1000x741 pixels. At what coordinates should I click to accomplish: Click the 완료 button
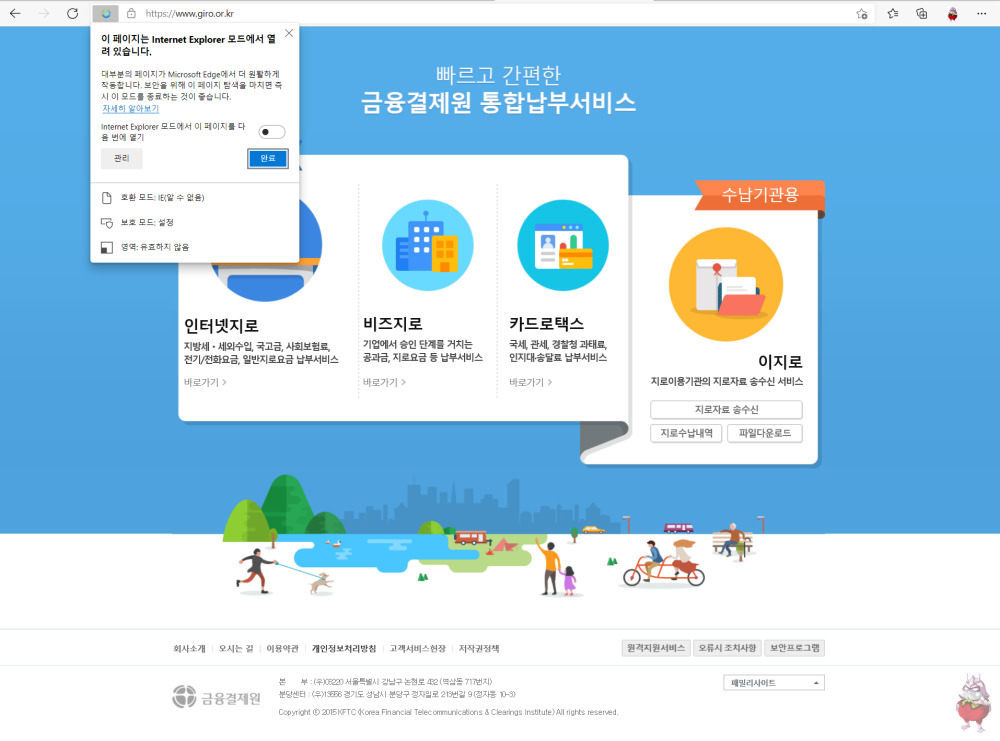[268, 158]
